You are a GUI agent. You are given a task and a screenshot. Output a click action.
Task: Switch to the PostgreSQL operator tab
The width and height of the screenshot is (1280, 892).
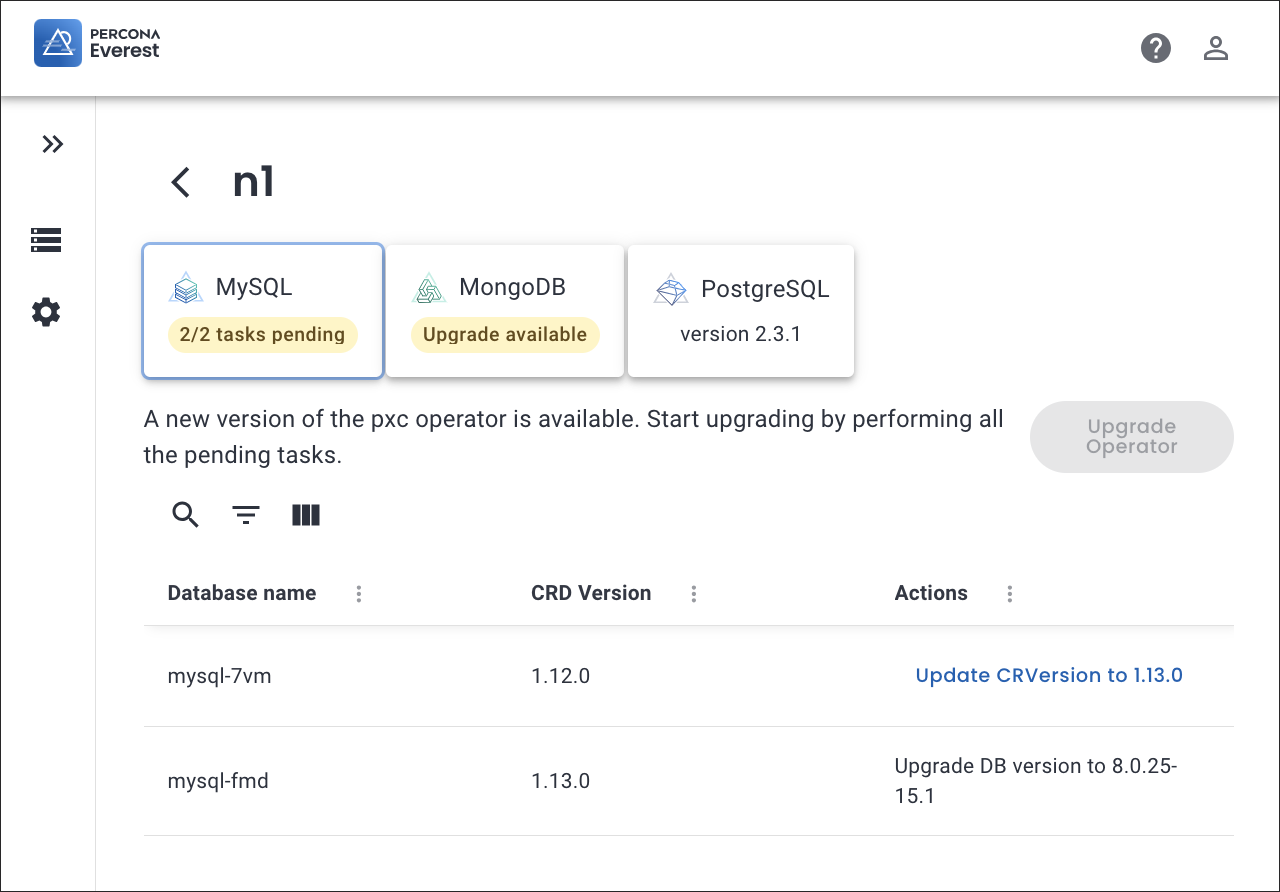pos(740,311)
